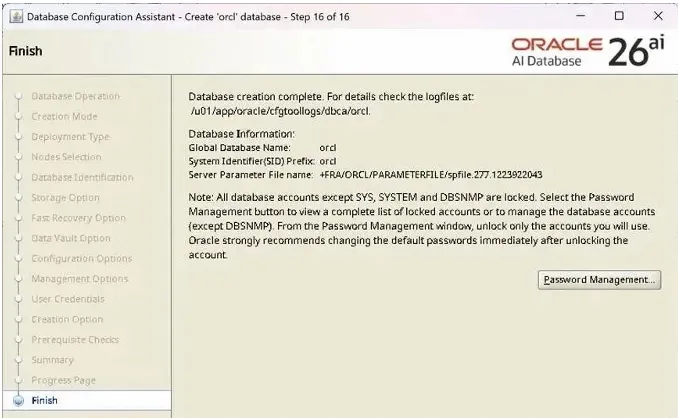Image resolution: width=678 pixels, height=418 pixels.
Task: Select the Summary step
Action: [x=52, y=360]
